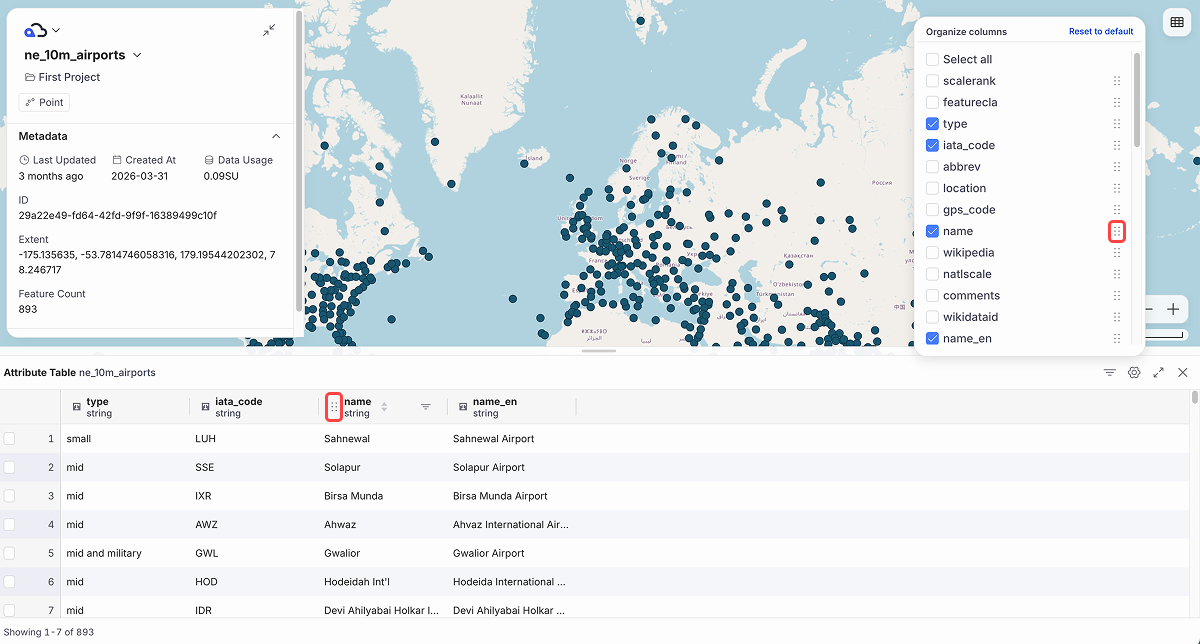
Task: Open the cloud logo dropdown menu
Action: (x=42, y=31)
